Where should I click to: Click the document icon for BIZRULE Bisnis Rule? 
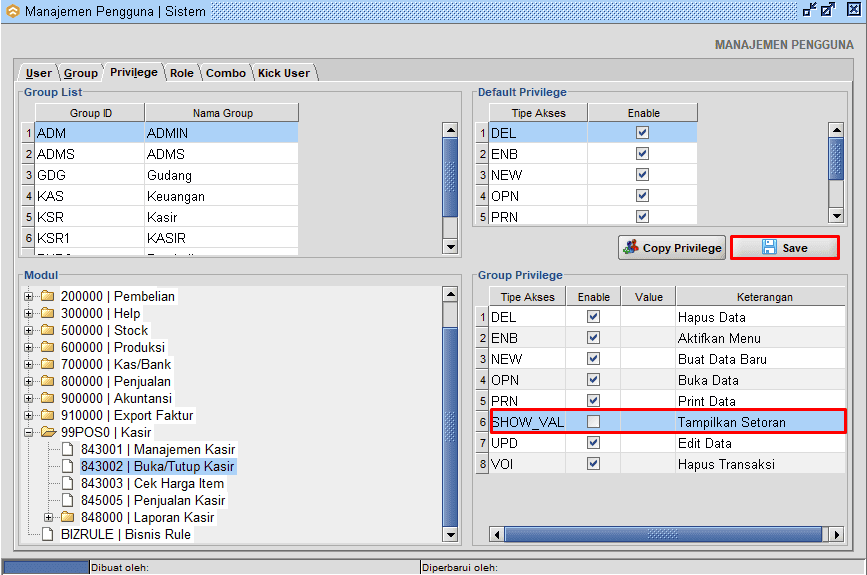(48, 535)
